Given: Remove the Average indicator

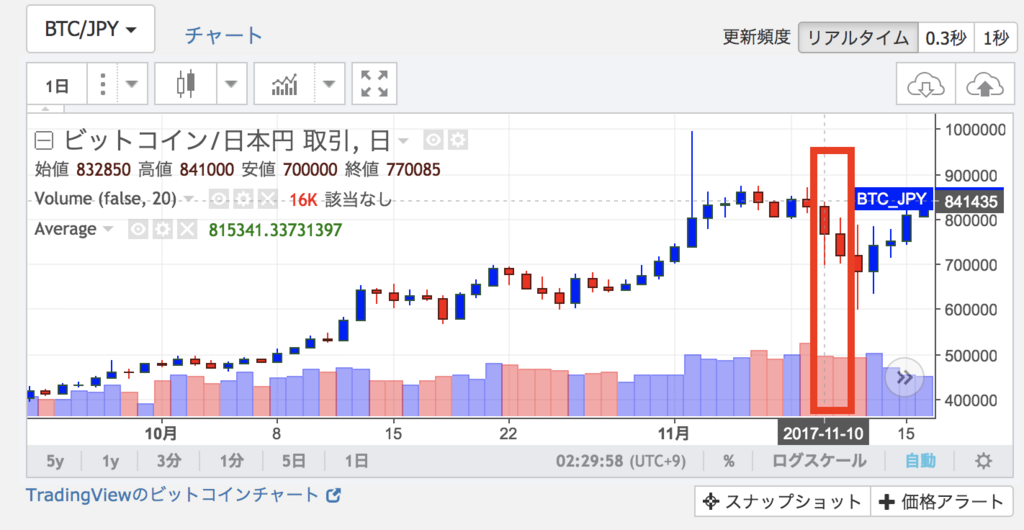Looking at the screenshot, I should [187, 229].
